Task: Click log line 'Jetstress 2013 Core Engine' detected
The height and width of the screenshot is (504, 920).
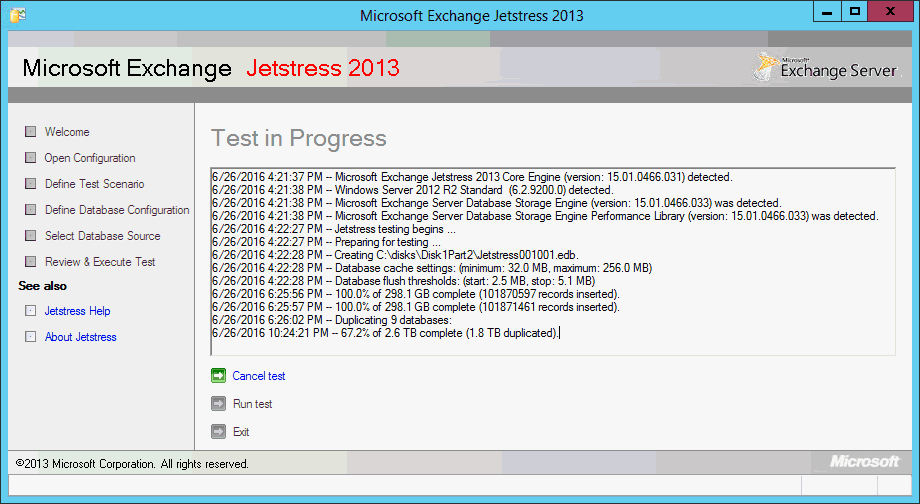Action: [x=472, y=177]
